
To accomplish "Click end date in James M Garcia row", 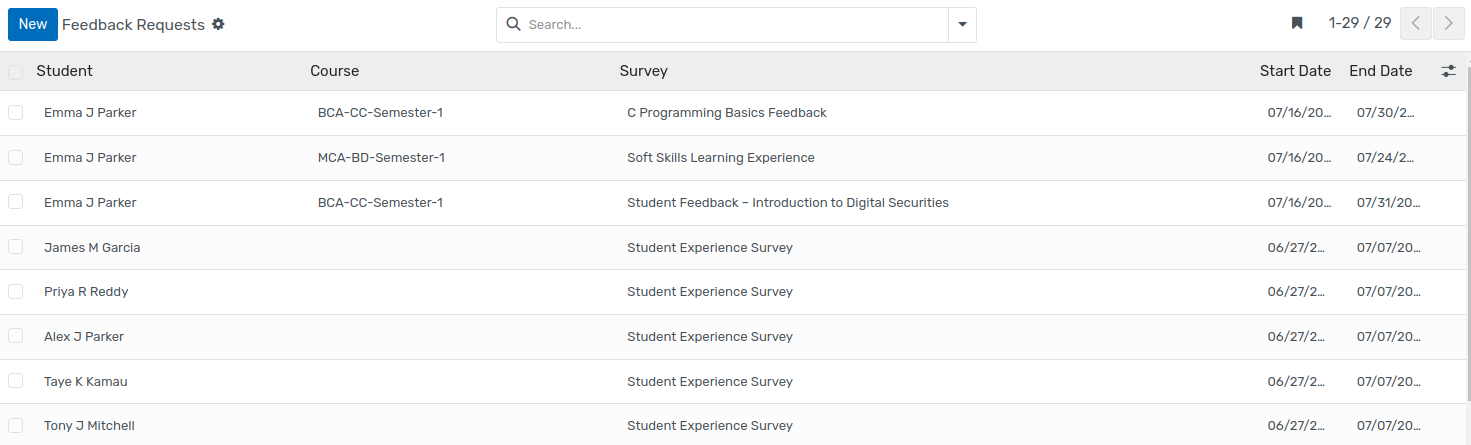I will coord(1388,248).
